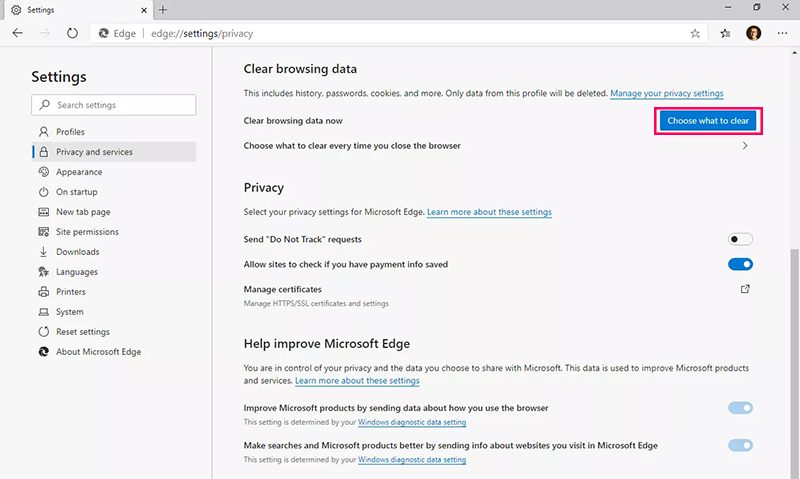Click the System computer icon
Image resolution: width=800 pixels, height=479 pixels.
[x=44, y=312]
